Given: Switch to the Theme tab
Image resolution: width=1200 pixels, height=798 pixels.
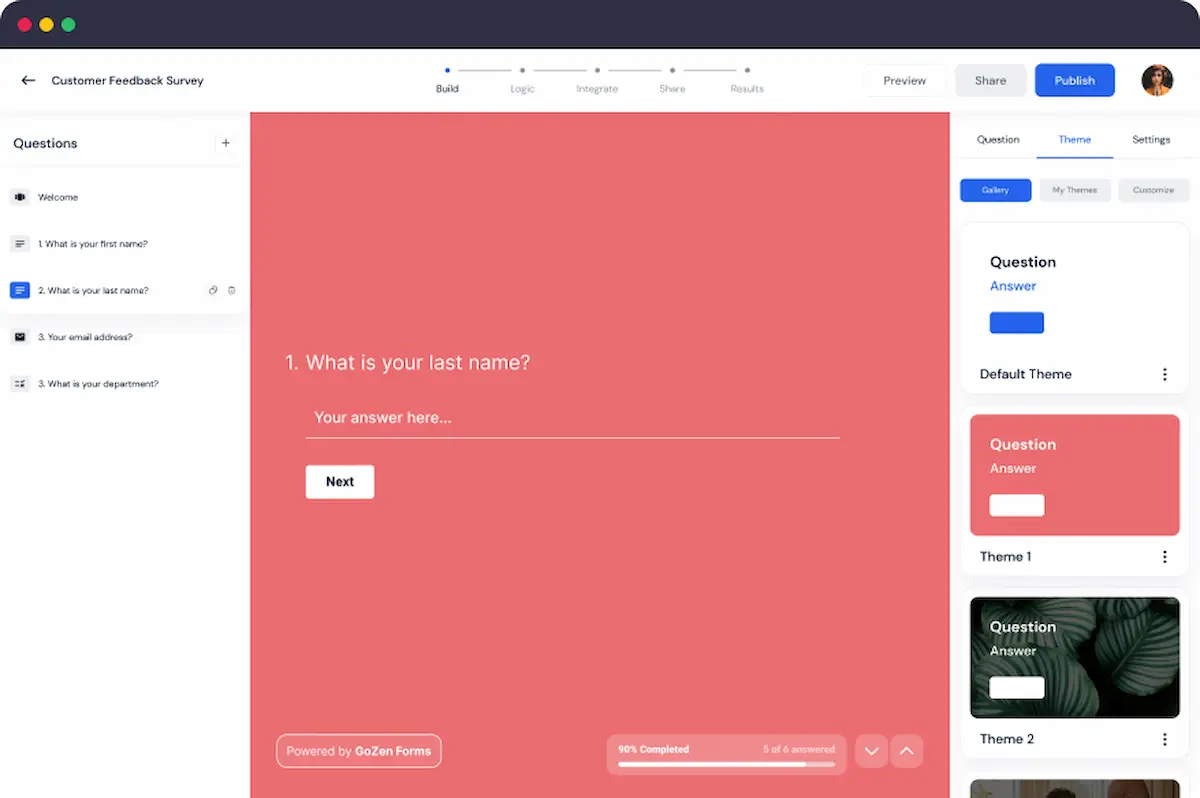Looking at the screenshot, I should [x=1074, y=140].
